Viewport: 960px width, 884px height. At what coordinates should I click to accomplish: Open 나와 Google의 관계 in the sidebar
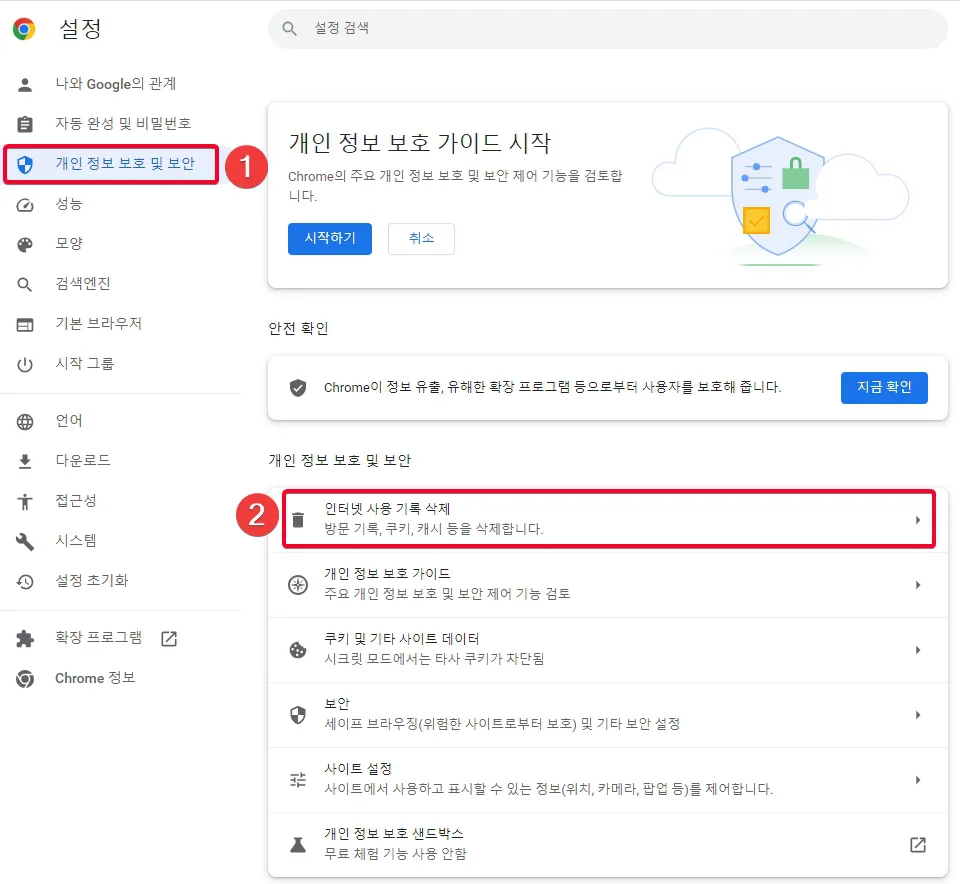(116, 84)
